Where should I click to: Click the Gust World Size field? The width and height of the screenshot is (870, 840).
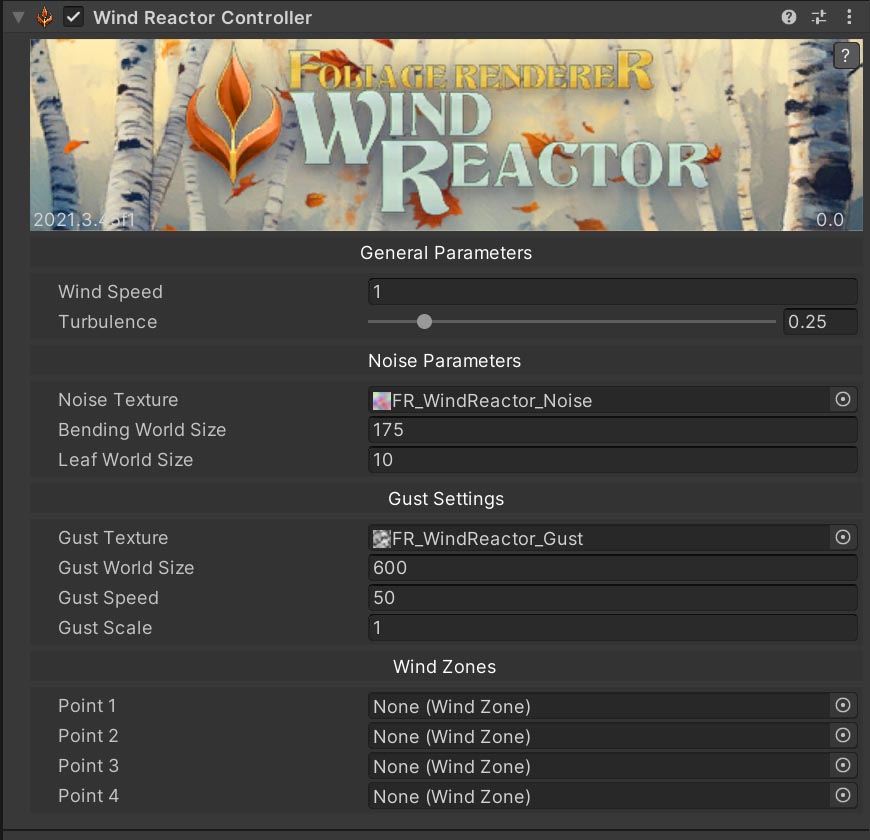pyautogui.click(x=612, y=568)
